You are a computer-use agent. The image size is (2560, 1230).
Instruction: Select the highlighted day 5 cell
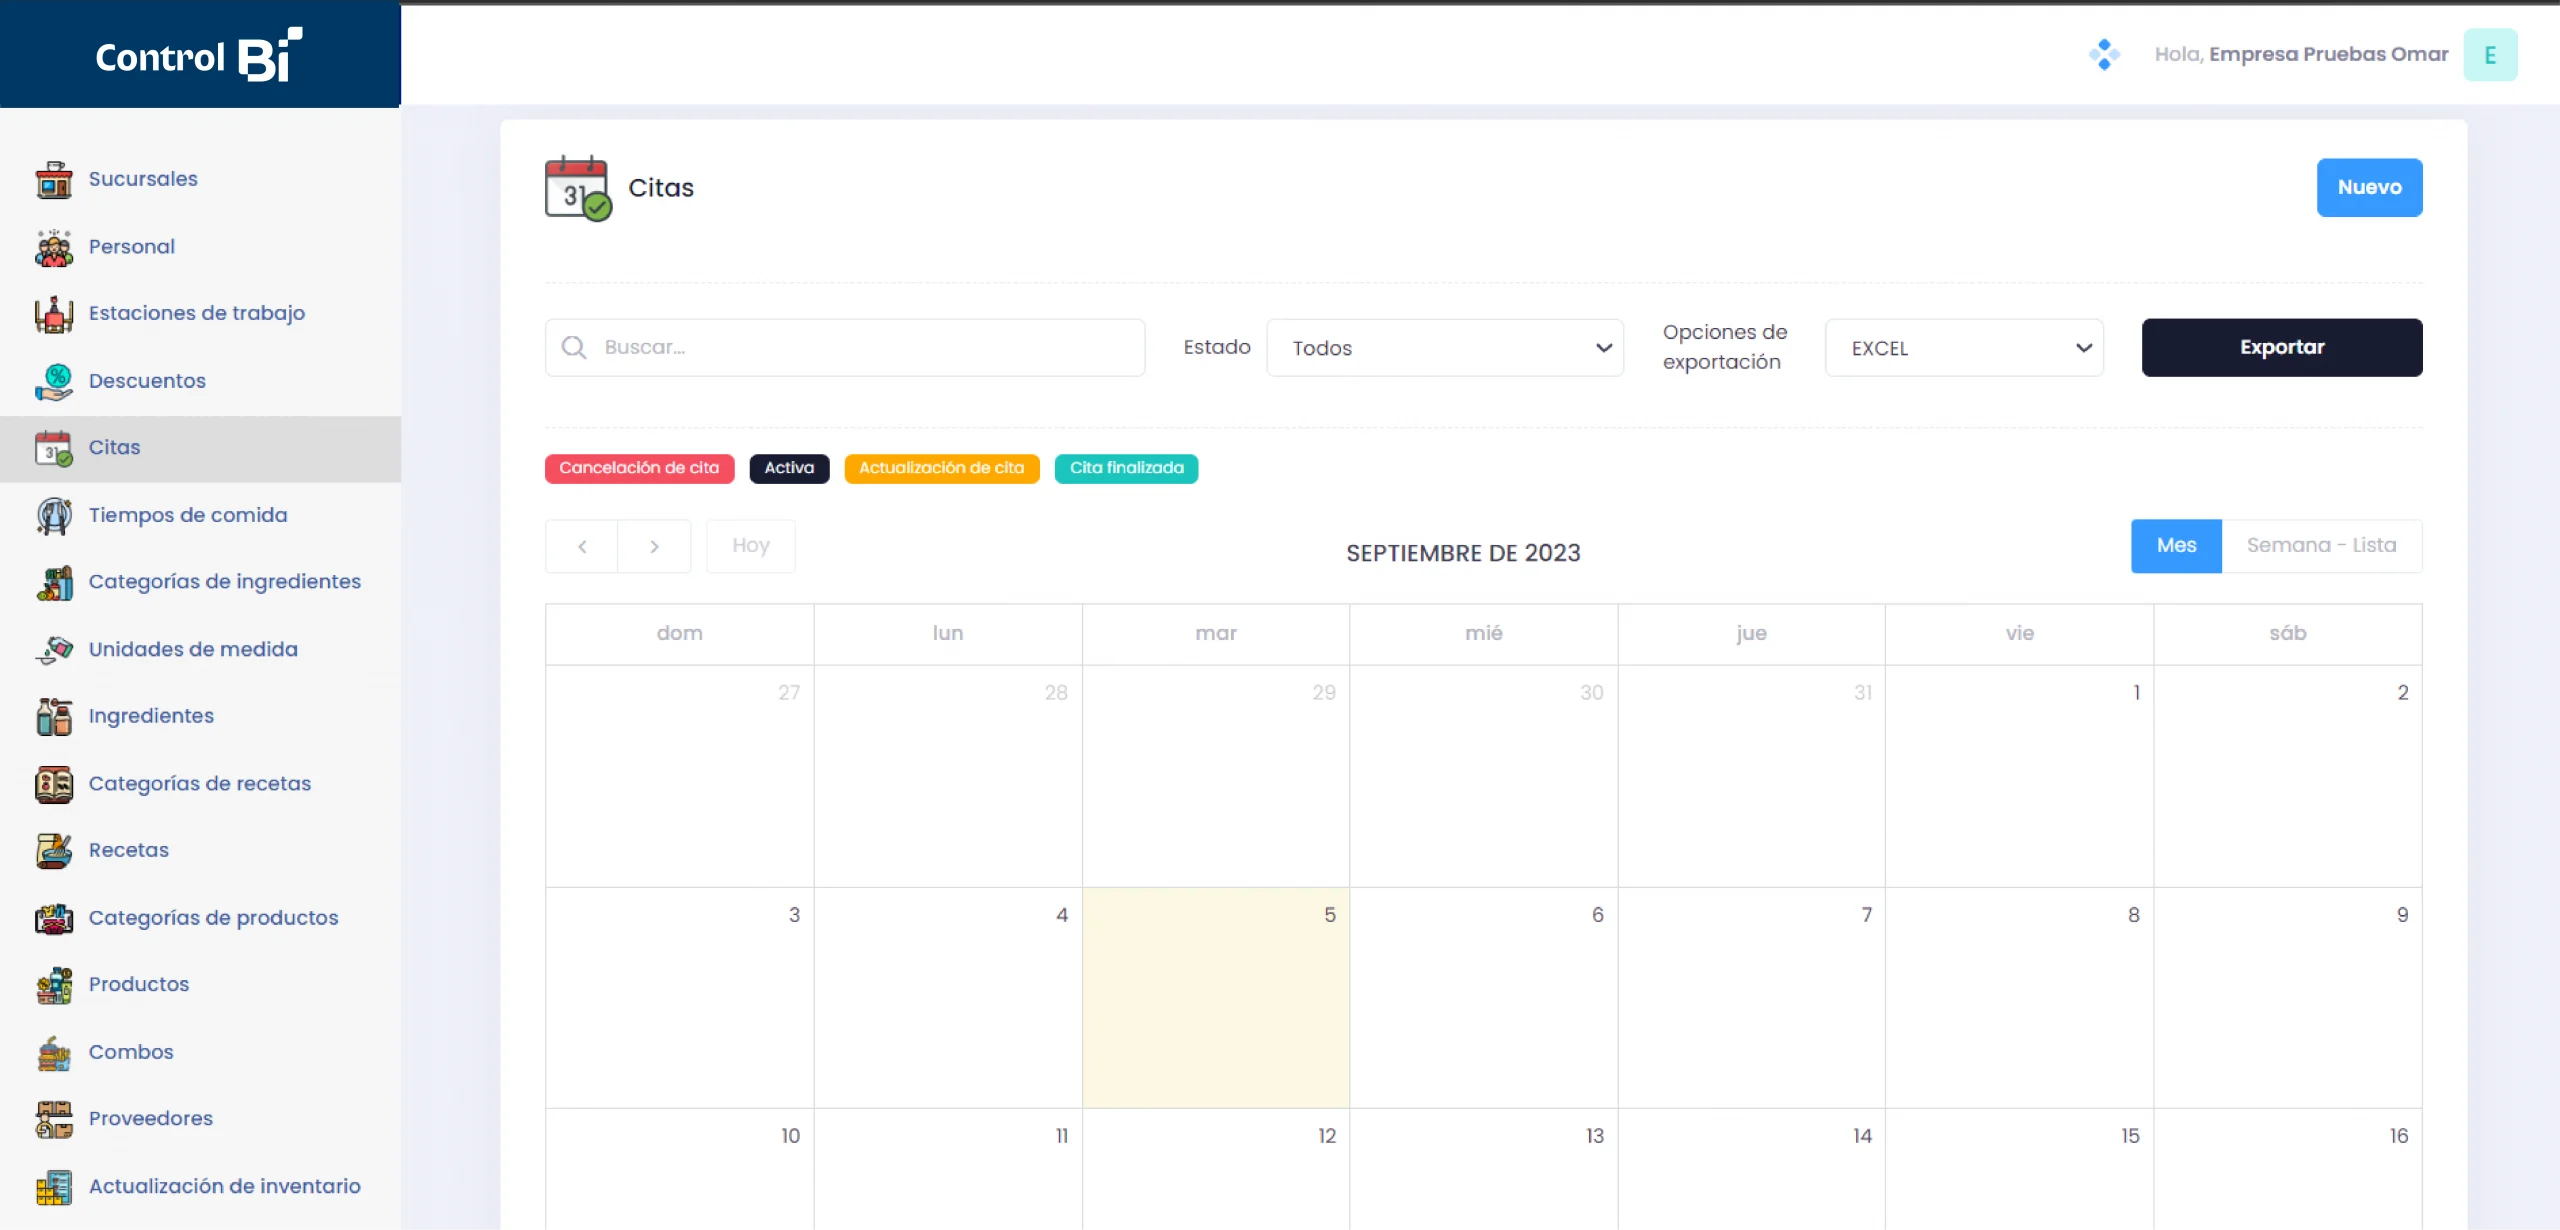1216,997
